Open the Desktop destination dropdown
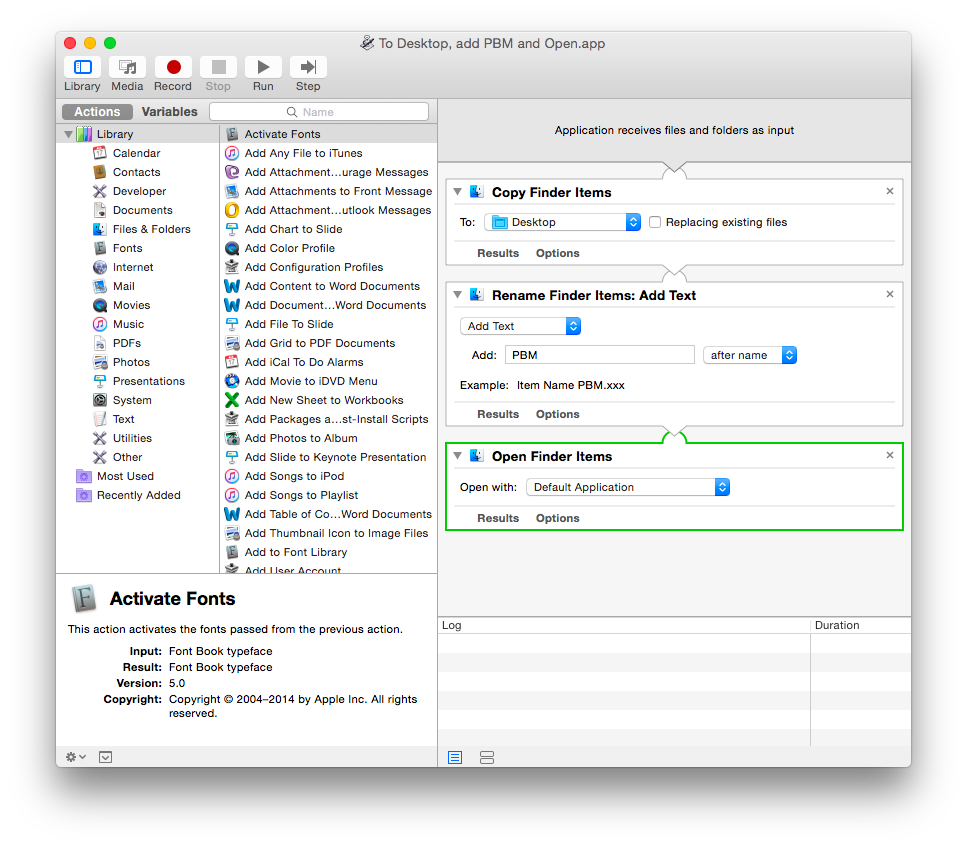The height and width of the screenshot is (847, 967). point(562,222)
